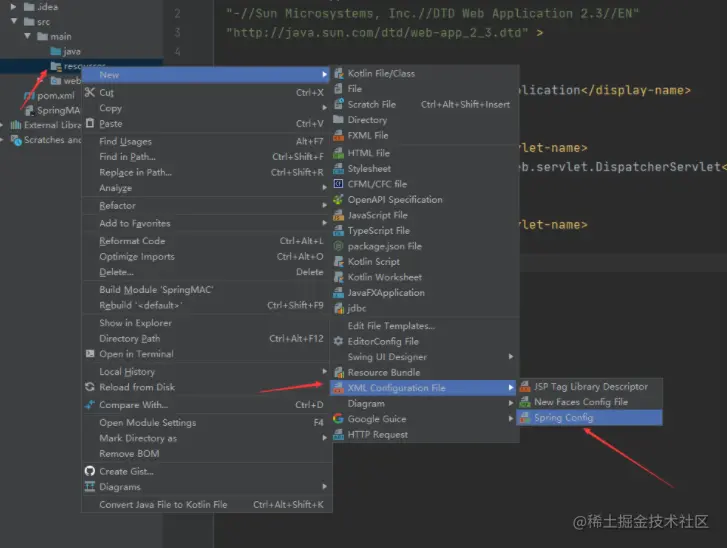Select Convert Java File to Kotlin File
The height and width of the screenshot is (548, 727).
pos(205,504)
